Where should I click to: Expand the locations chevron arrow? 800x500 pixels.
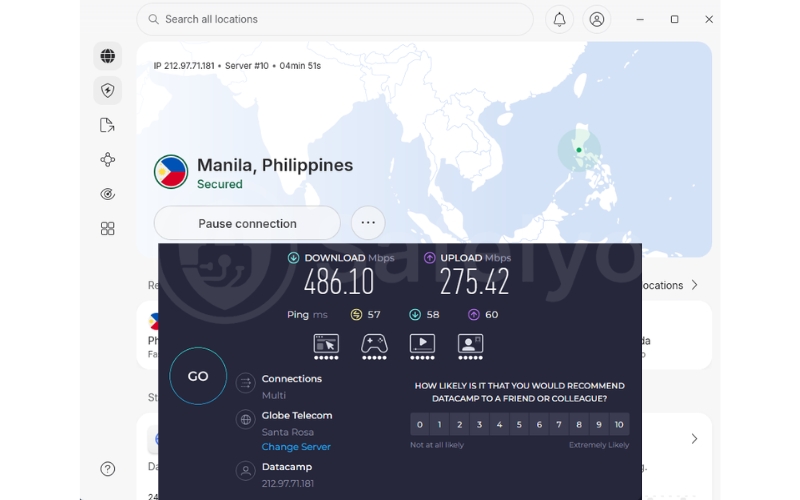[694, 285]
